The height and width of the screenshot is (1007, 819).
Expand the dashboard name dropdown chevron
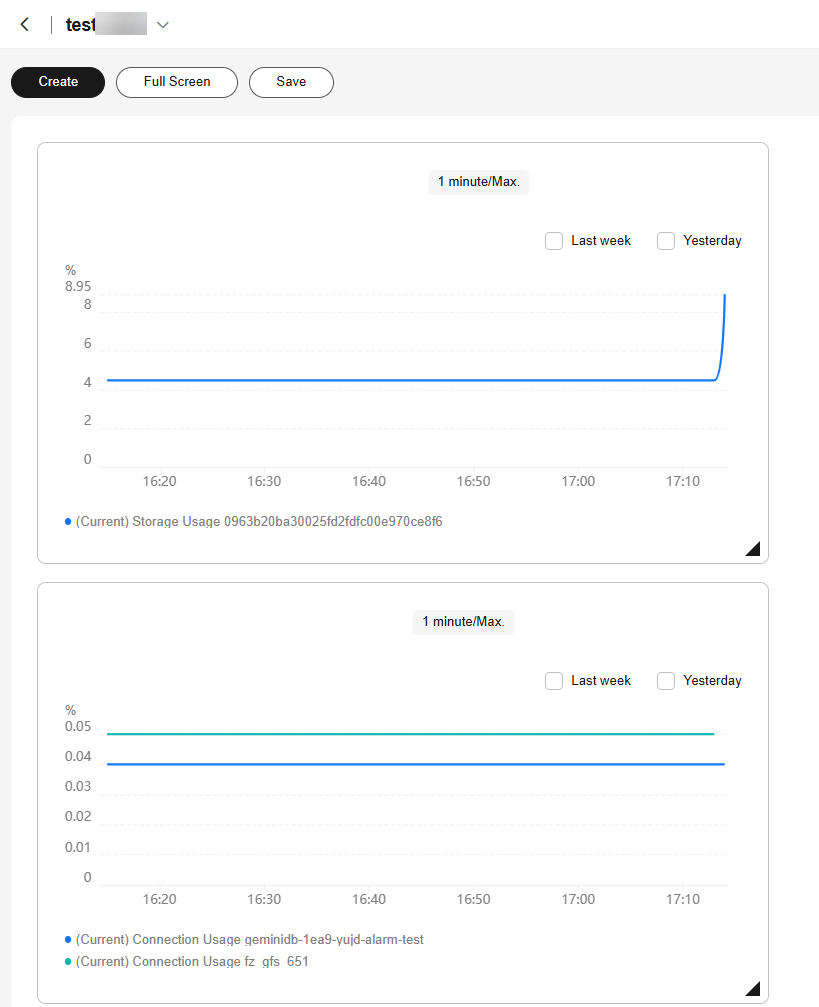(x=163, y=25)
